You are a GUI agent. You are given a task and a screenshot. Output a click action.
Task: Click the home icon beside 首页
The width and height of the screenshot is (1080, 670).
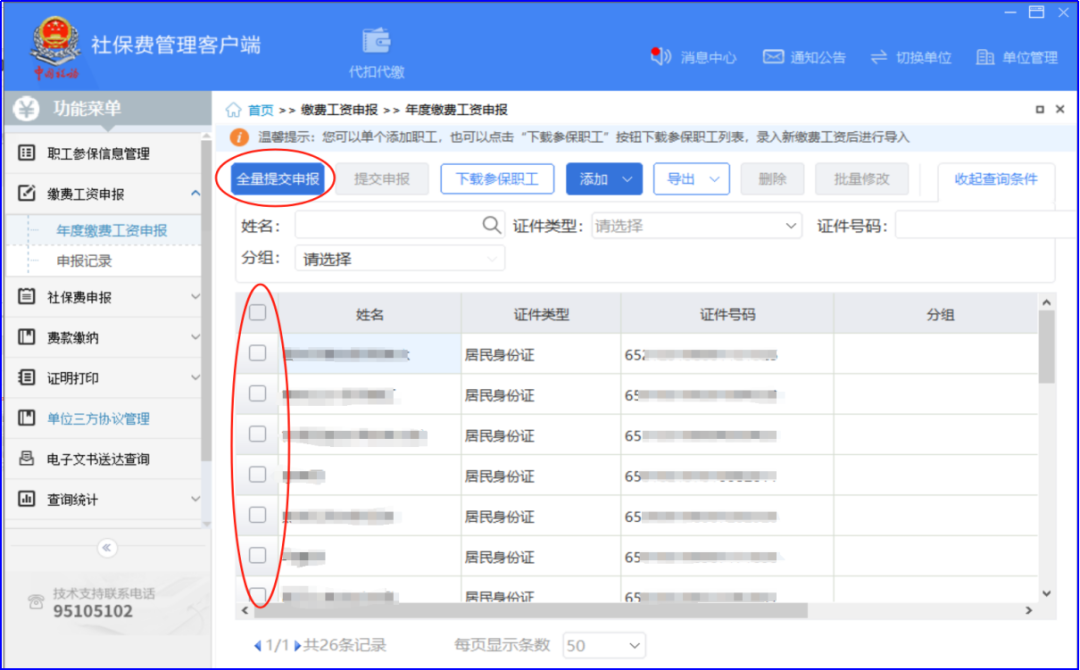(233, 109)
